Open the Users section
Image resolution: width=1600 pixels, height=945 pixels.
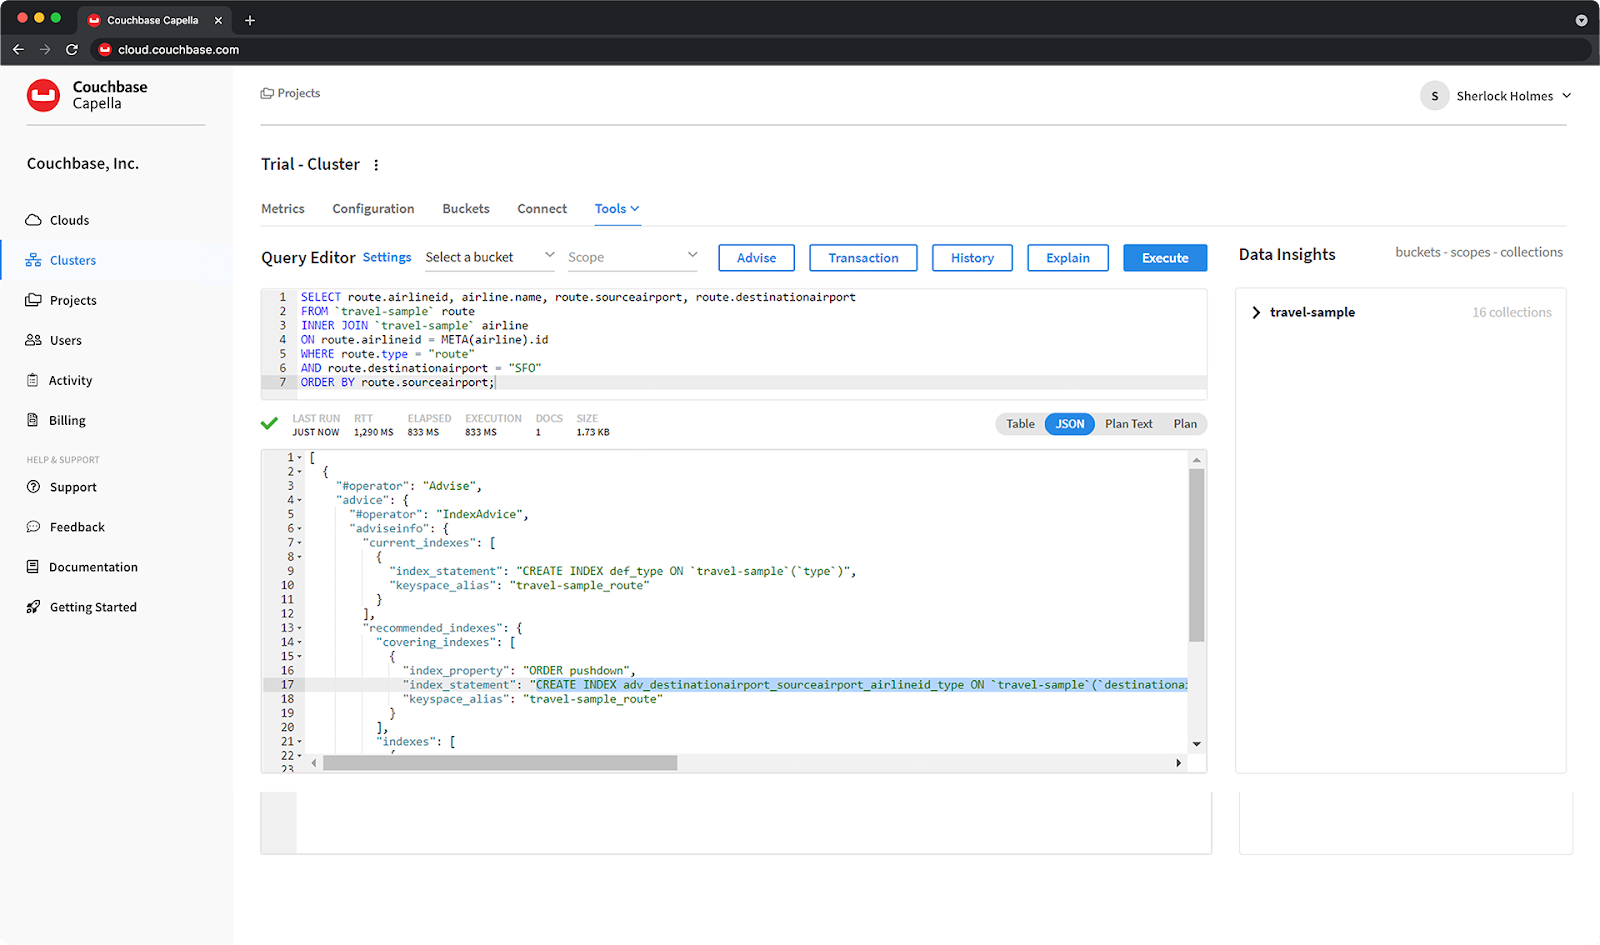pos(65,340)
